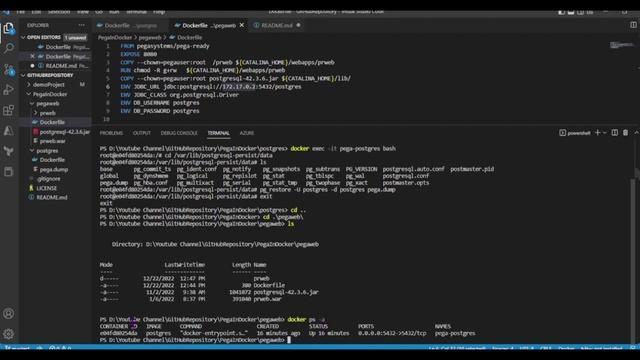Image resolution: width=640 pixels, height=360 pixels.
Task: Open the Explorer view in activity bar
Action: tap(9, 29)
